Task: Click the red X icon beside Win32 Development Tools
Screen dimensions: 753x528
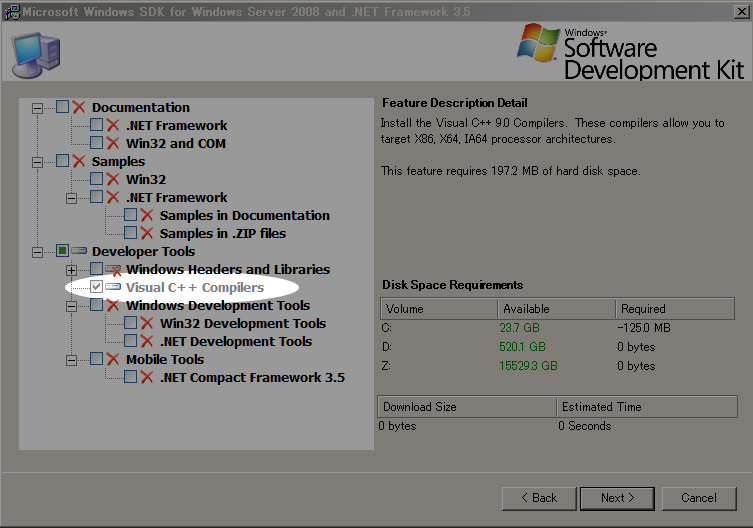Action: [x=147, y=323]
